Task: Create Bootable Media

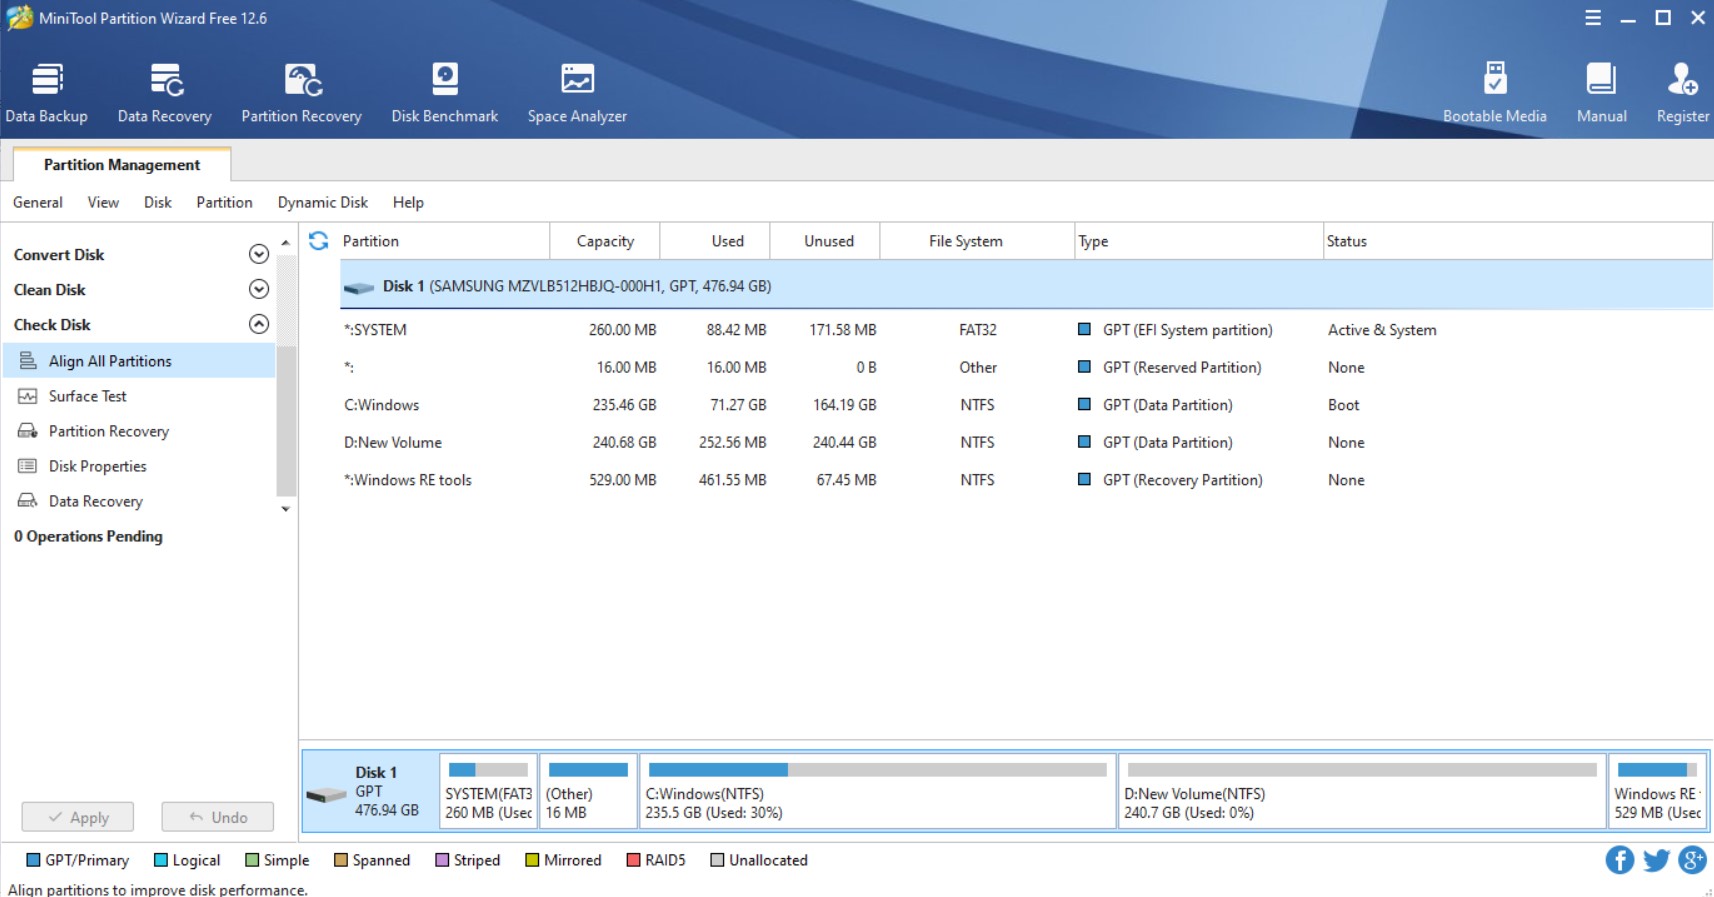Action: (x=1494, y=94)
